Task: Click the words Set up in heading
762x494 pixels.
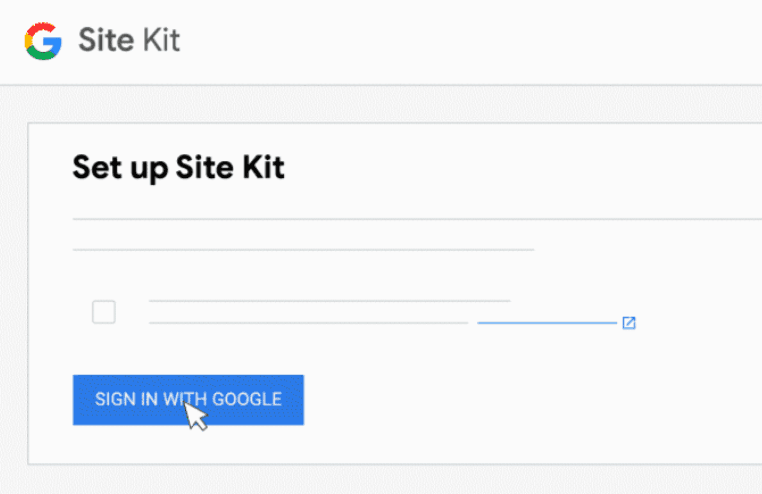Action: click(x=121, y=169)
